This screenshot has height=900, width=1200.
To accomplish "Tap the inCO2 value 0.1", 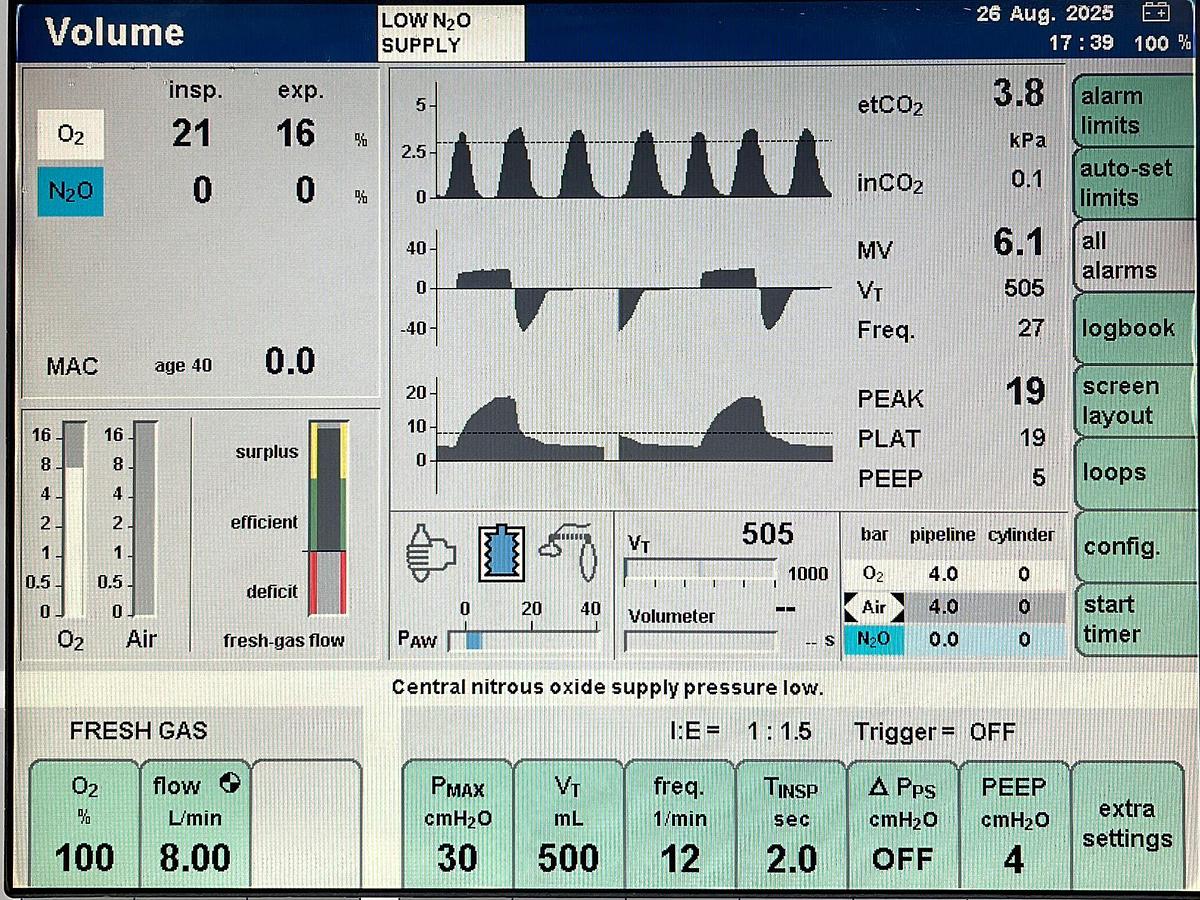I will pyautogui.click(x=1027, y=180).
